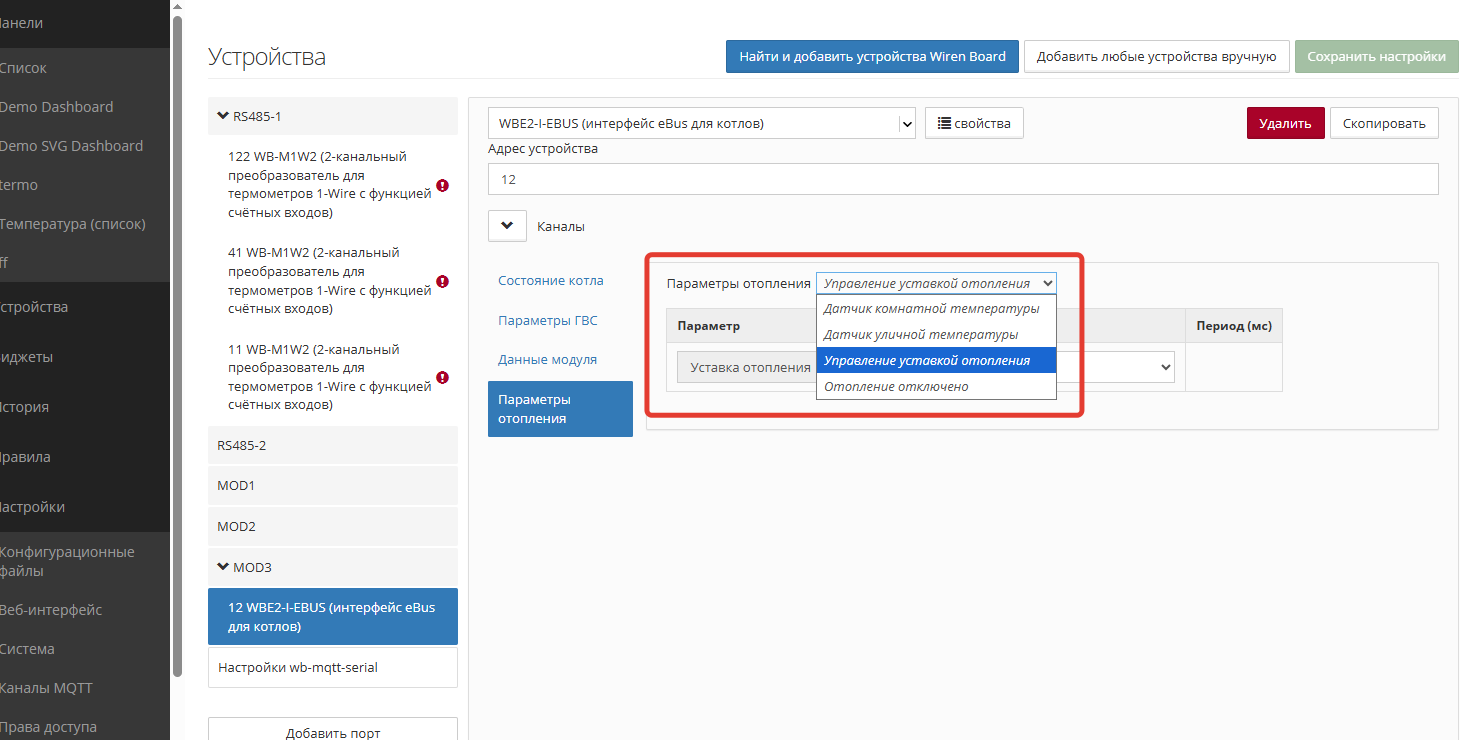Image resolution: width=1473 pixels, height=740 pixels.
Task: Click error icon next to device 41 WB-M1W2
Action: tap(442, 281)
